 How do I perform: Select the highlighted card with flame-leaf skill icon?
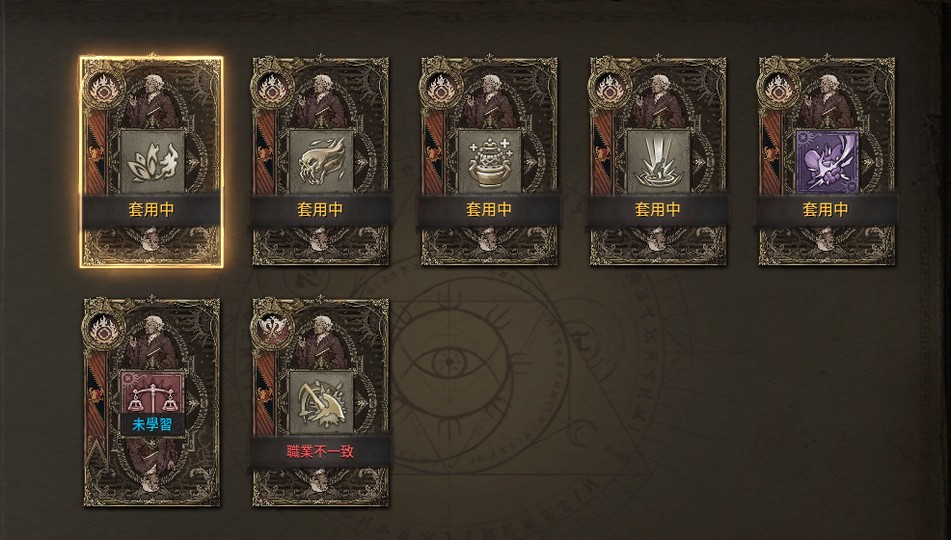tap(152, 162)
